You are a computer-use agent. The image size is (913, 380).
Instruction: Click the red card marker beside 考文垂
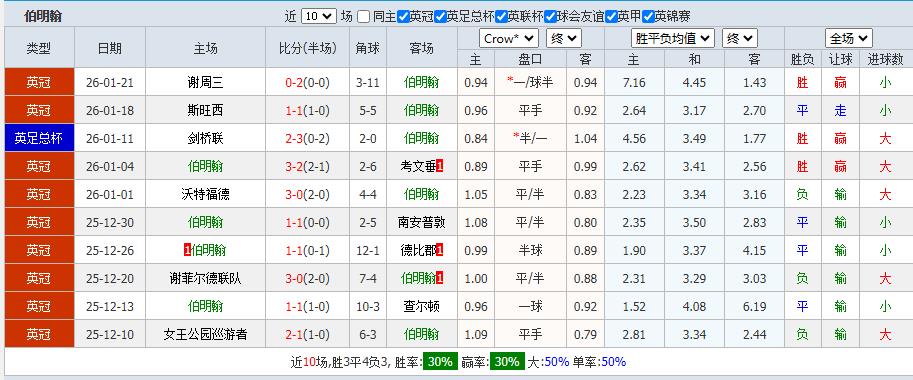click(440, 166)
